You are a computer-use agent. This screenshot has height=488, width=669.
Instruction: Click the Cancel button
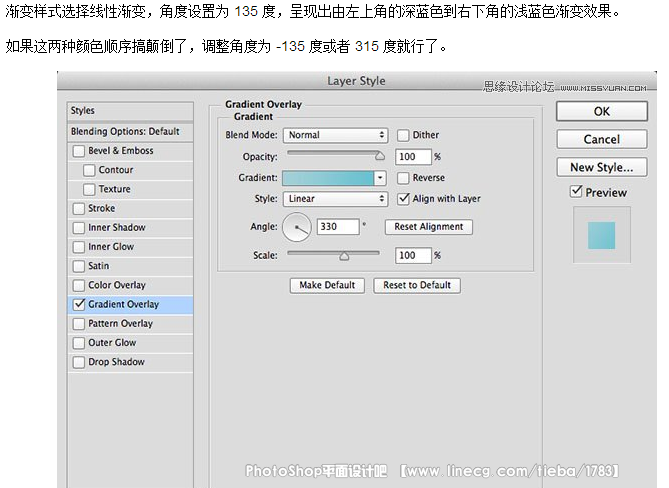[601, 139]
